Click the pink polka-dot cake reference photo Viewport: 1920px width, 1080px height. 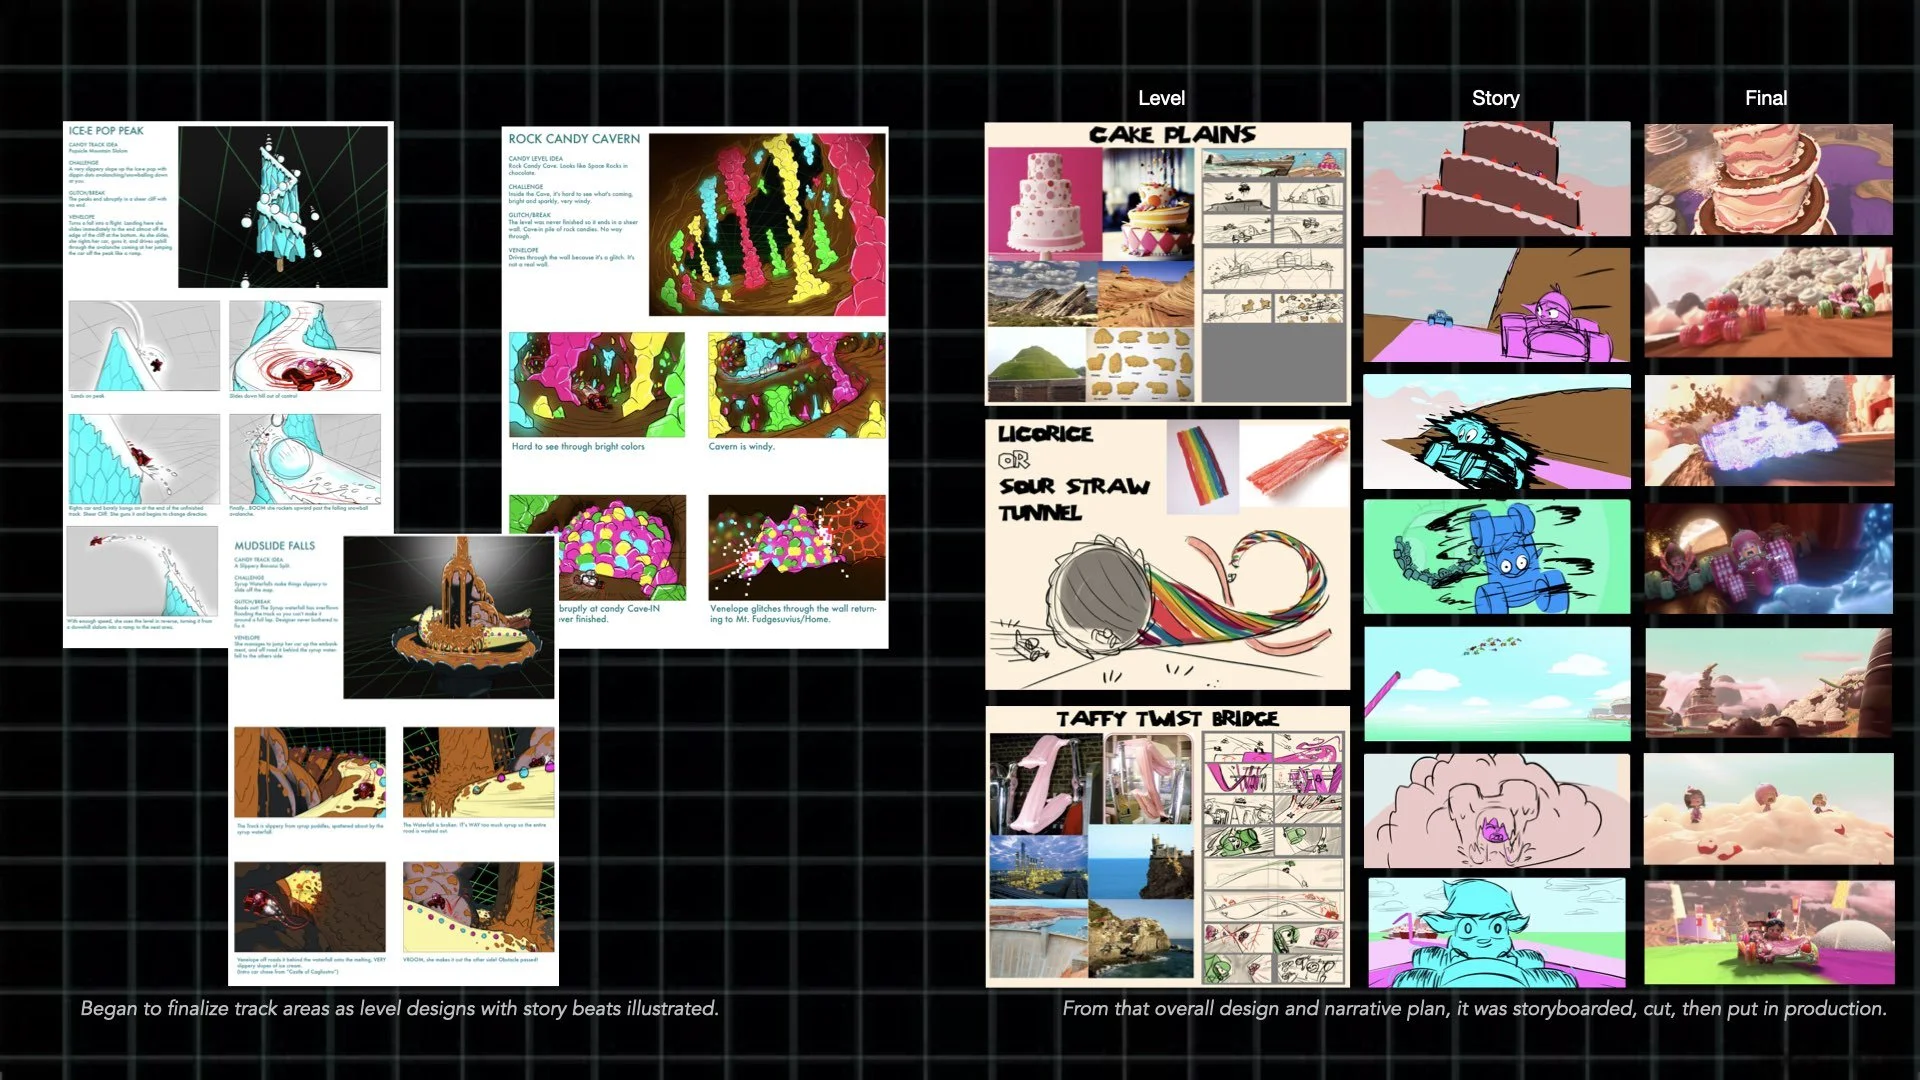point(1044,203)
